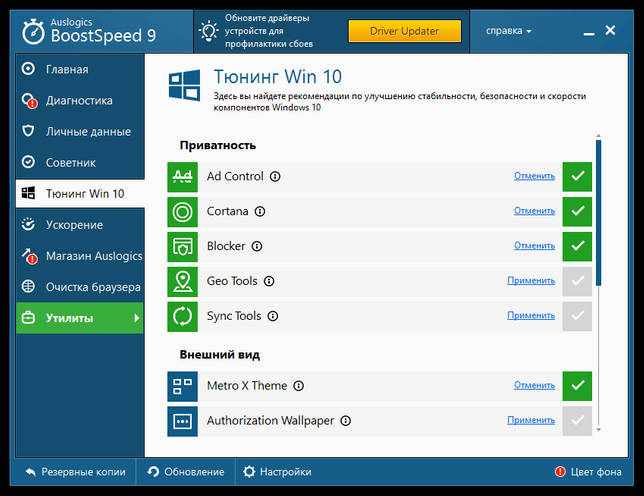Open the справка dropdown menu
This screenshot has width=644, height=496.
coord(508,31)
